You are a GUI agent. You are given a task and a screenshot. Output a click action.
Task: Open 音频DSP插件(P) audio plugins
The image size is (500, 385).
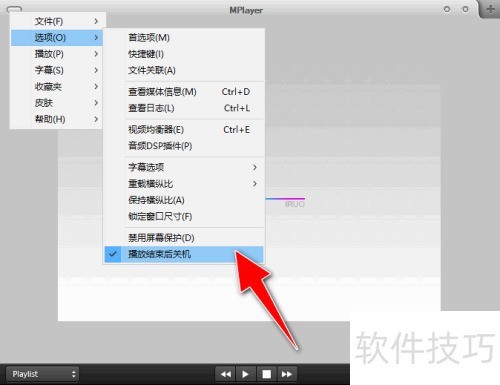[x=184, y=146]
